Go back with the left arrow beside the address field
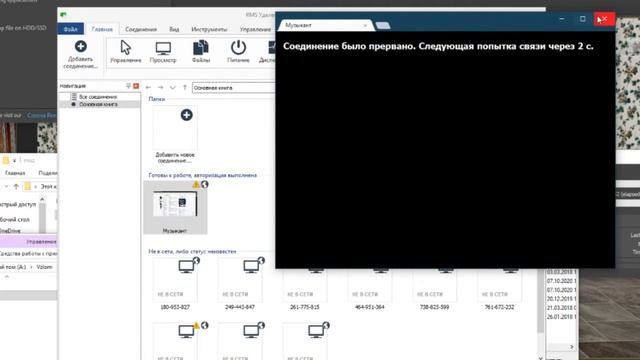The height and width of the screenshot is (360, 640). [x=149, y=87]
